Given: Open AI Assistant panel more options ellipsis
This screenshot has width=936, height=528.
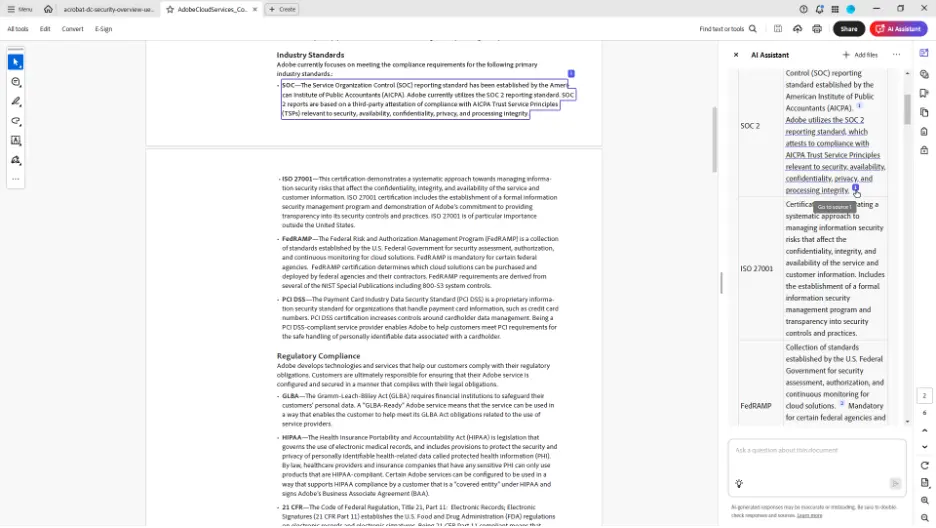Looking at the screenshot, I should click(x=897, y=55).
